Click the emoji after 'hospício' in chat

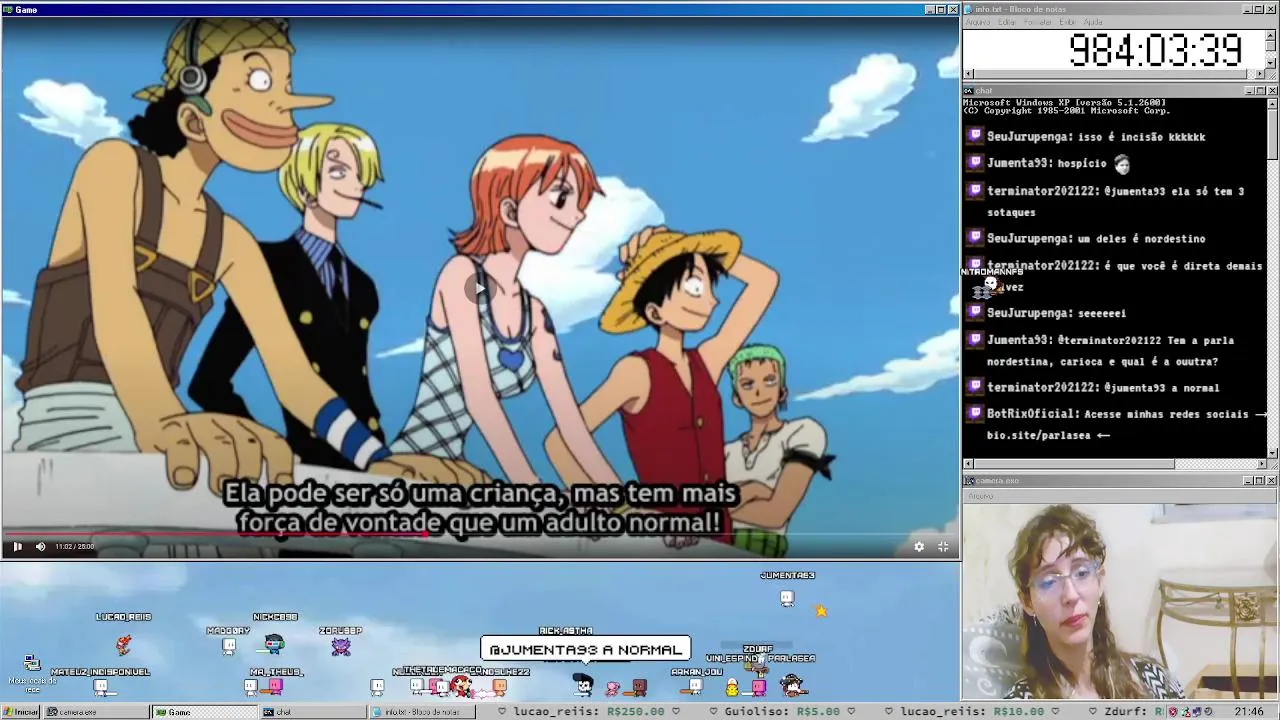1122,163
